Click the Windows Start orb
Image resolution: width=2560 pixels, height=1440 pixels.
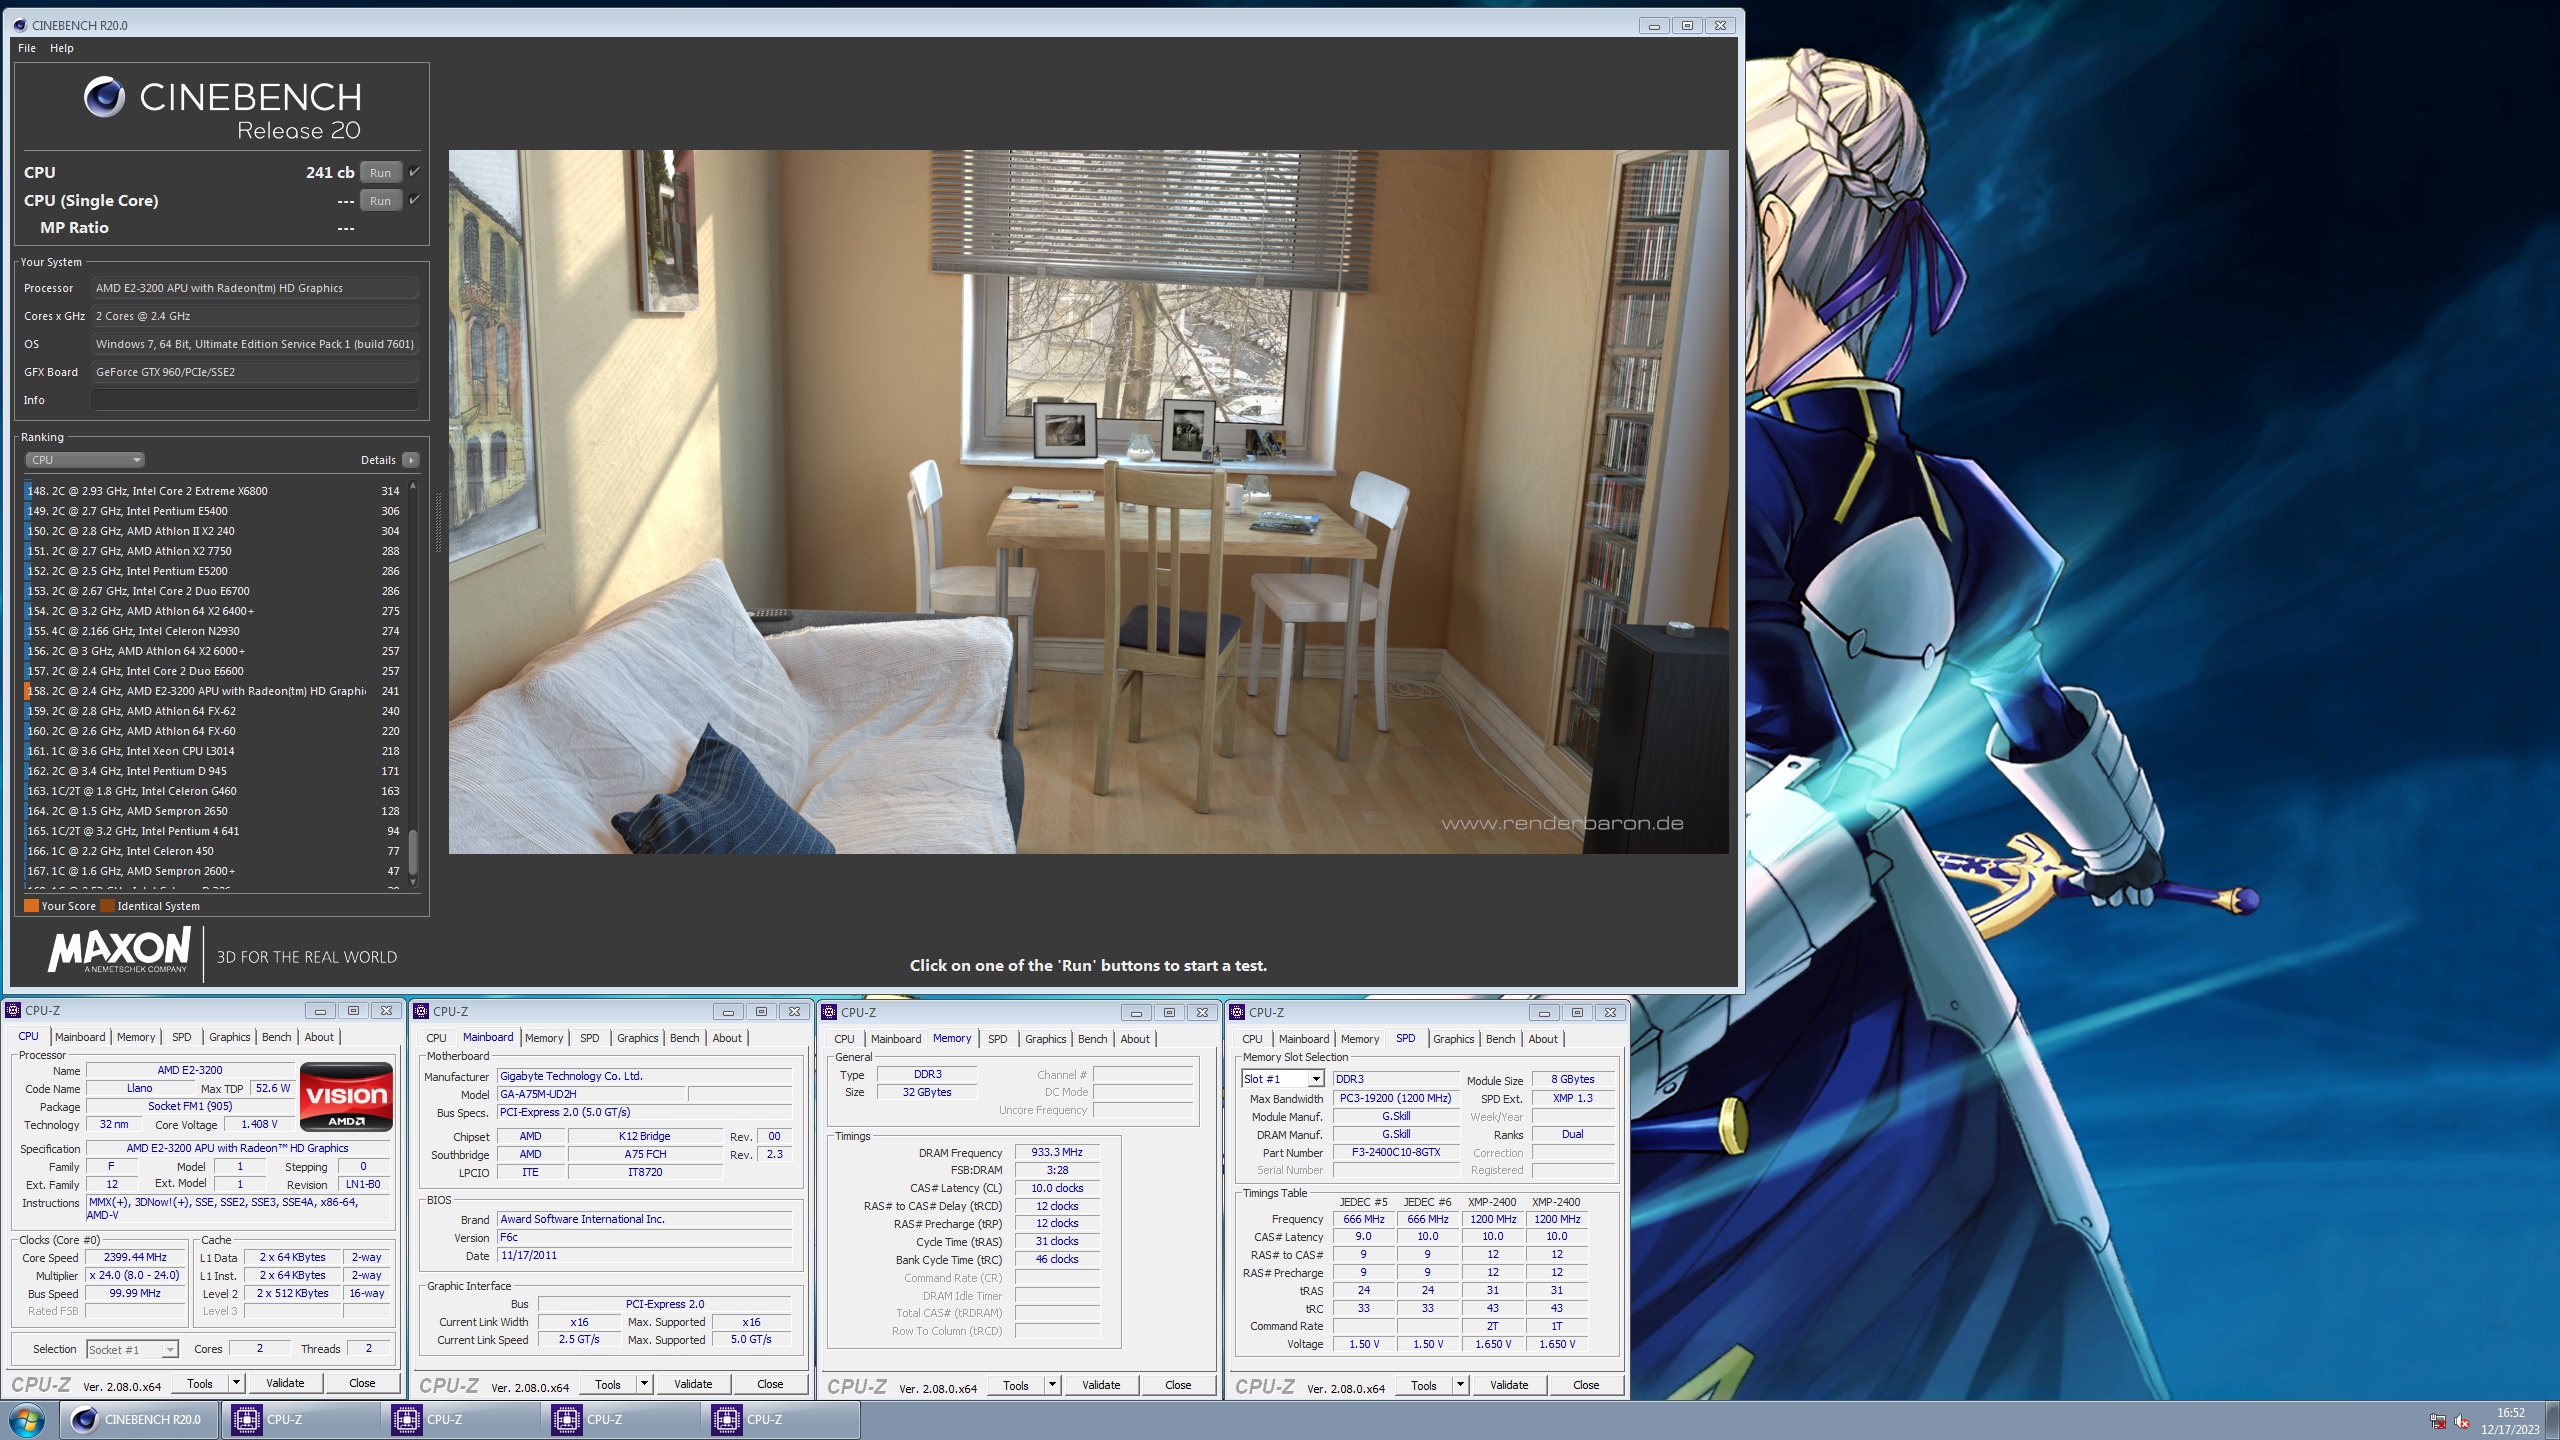pos(27,1420)
